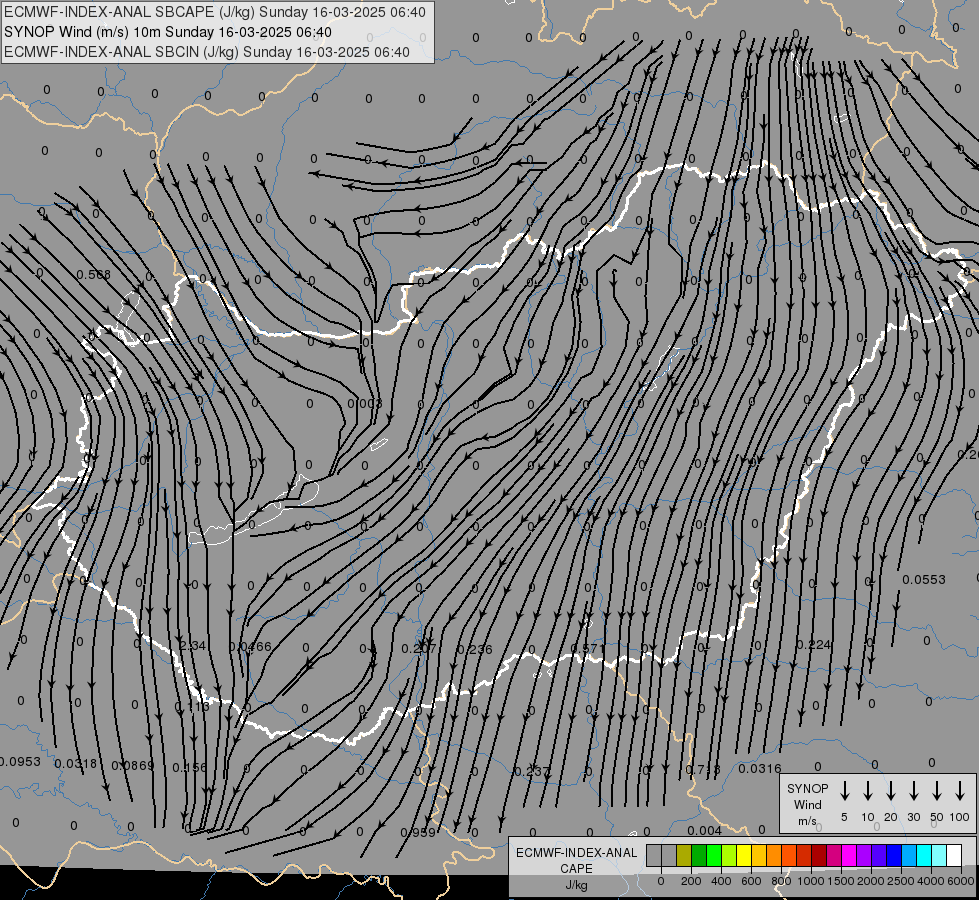Click the 1000 tick on CAPE scale
Viewport: 979px width, 900px height.
811,881
